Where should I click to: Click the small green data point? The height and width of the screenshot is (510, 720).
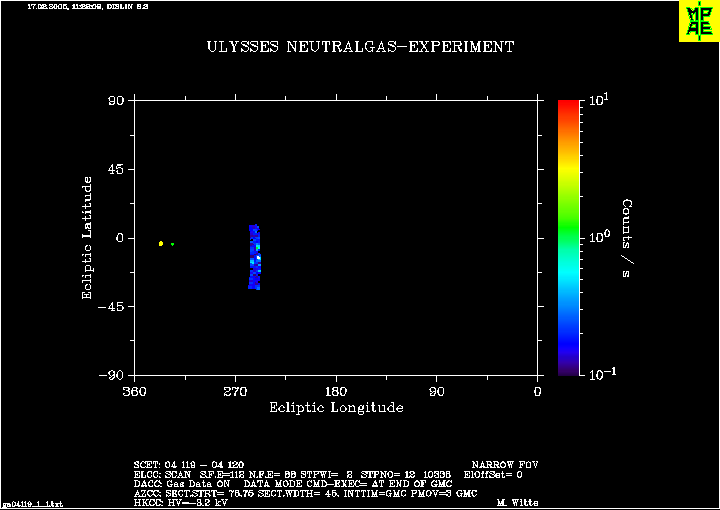point(172,244)
